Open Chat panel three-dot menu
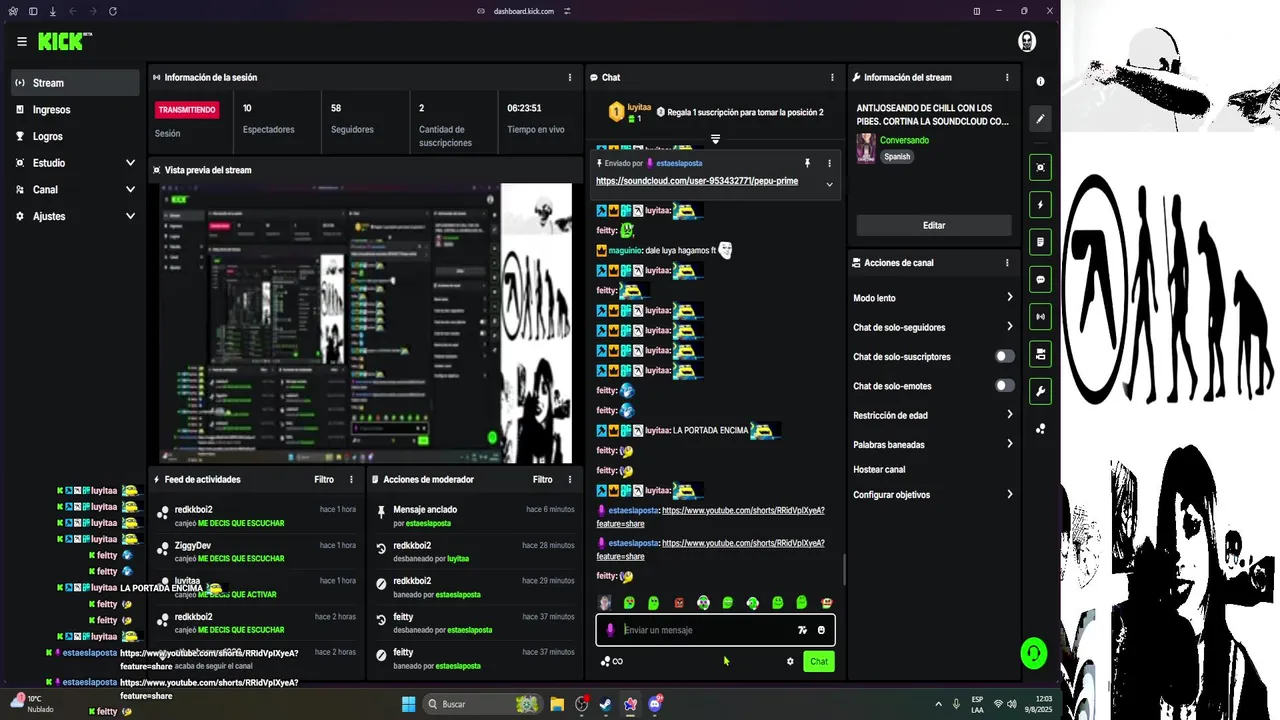 832,77
